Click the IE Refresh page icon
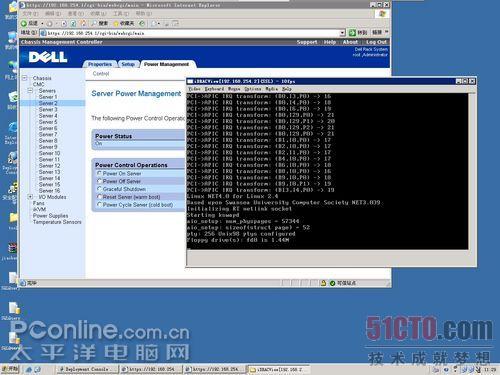This screenshot has width=500, height=375. click(x=73, y=23)
